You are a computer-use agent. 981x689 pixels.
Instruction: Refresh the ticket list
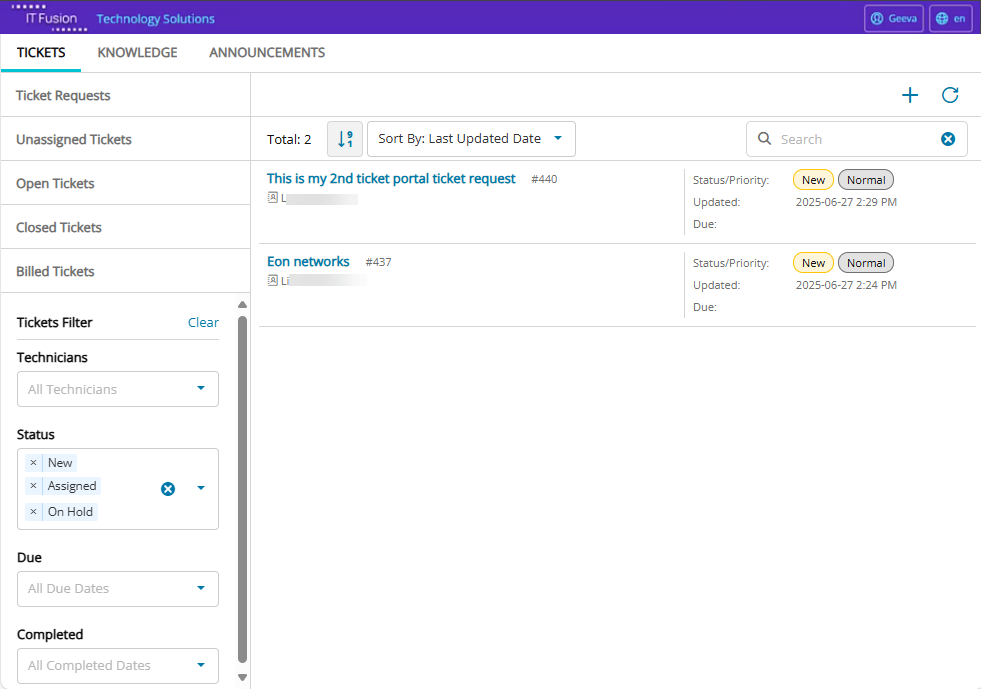point(950,95)
